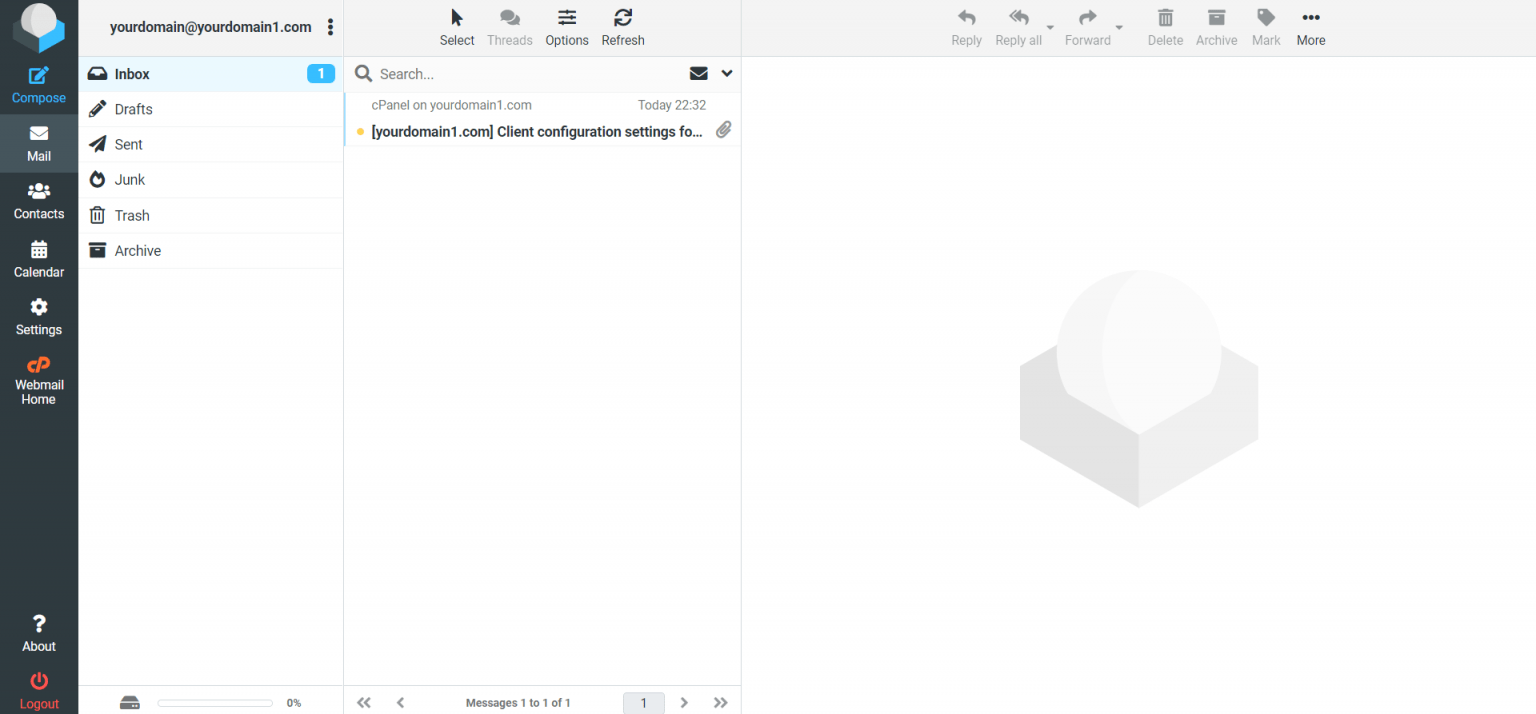The image size is (1536, 714).
Task: Open the About page
Action: coord(38,632)
